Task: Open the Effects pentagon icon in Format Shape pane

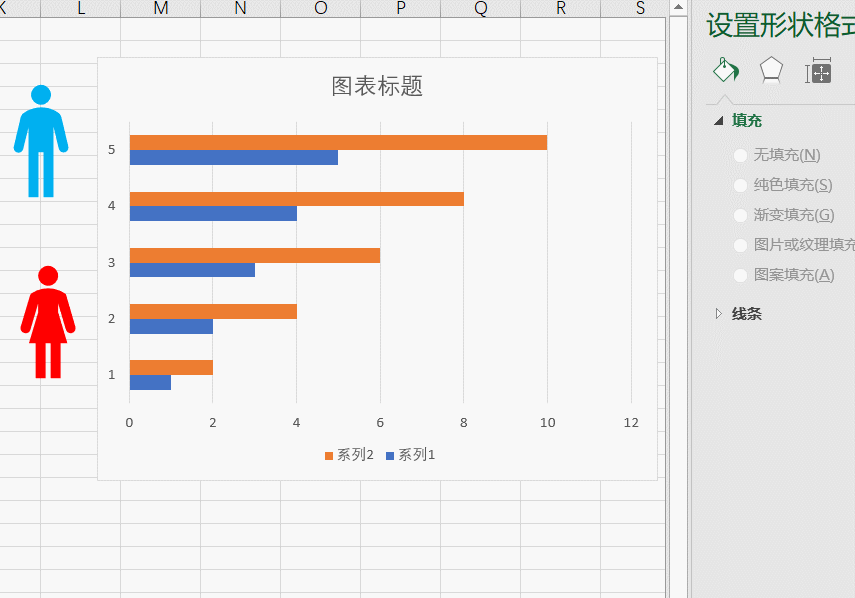Action: [x=770, y=69]
